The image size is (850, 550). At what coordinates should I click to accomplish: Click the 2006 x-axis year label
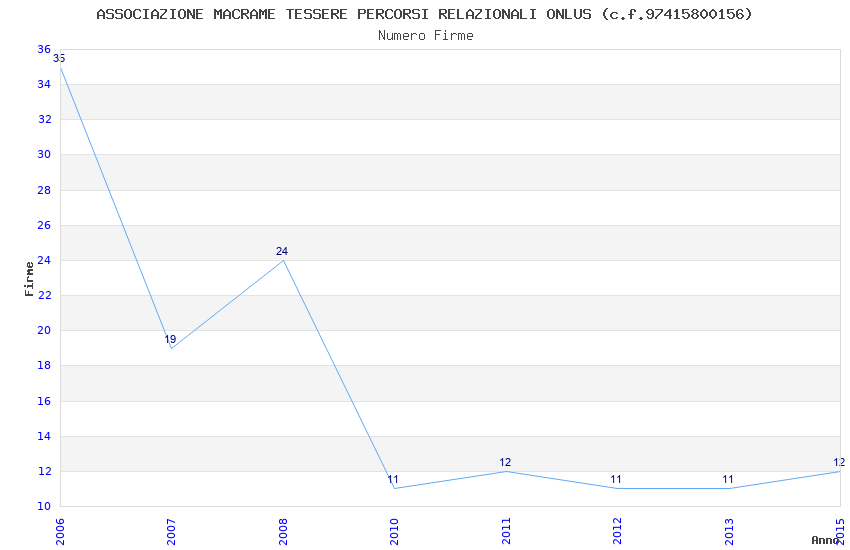point(60,532)
